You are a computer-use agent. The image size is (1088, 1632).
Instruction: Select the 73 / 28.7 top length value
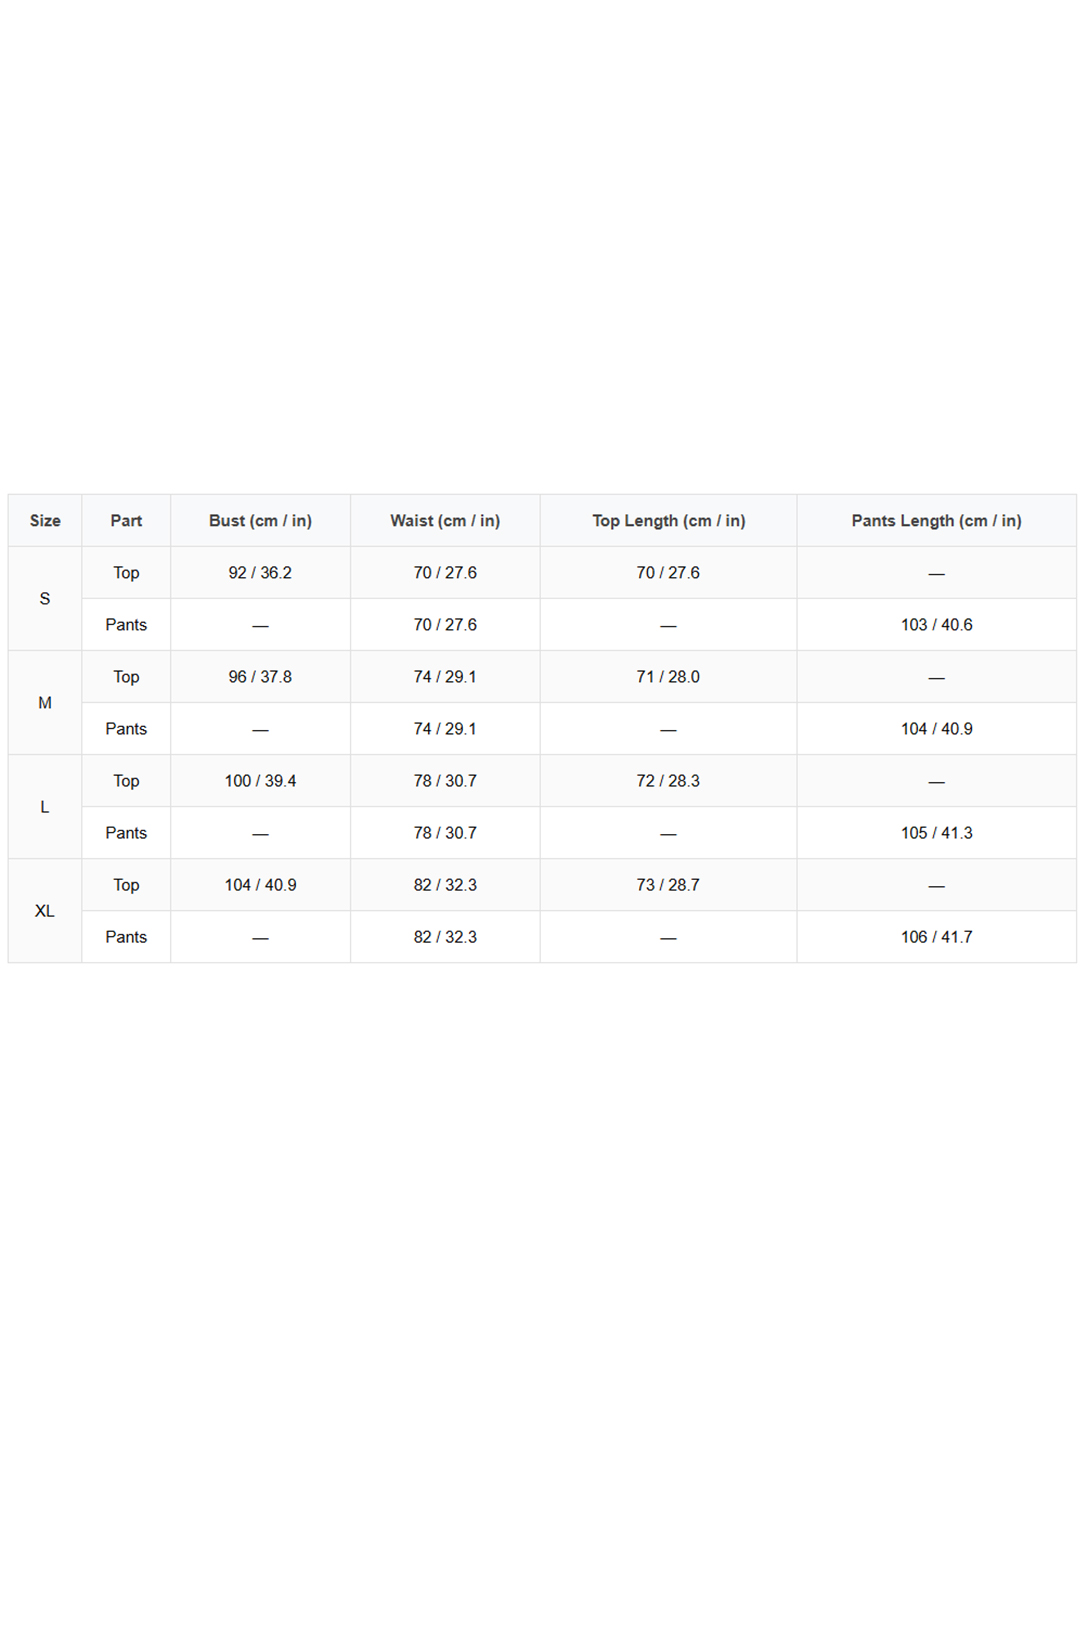point(668,885)
